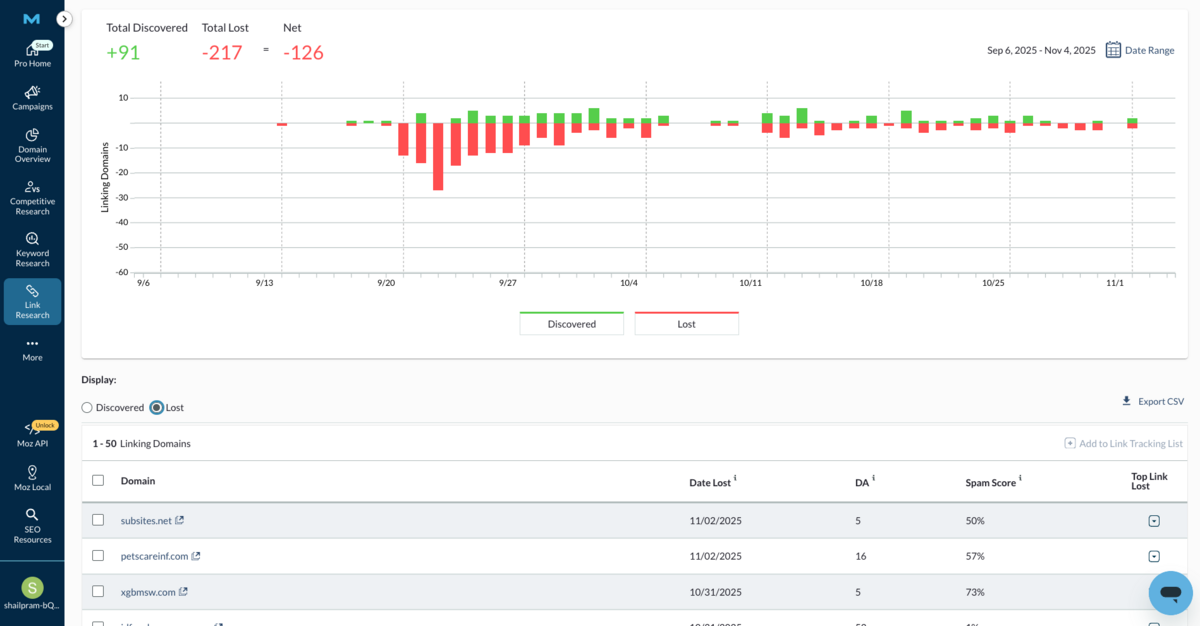
Task: Check the subsites.net row checkbox
Action: 98,520
